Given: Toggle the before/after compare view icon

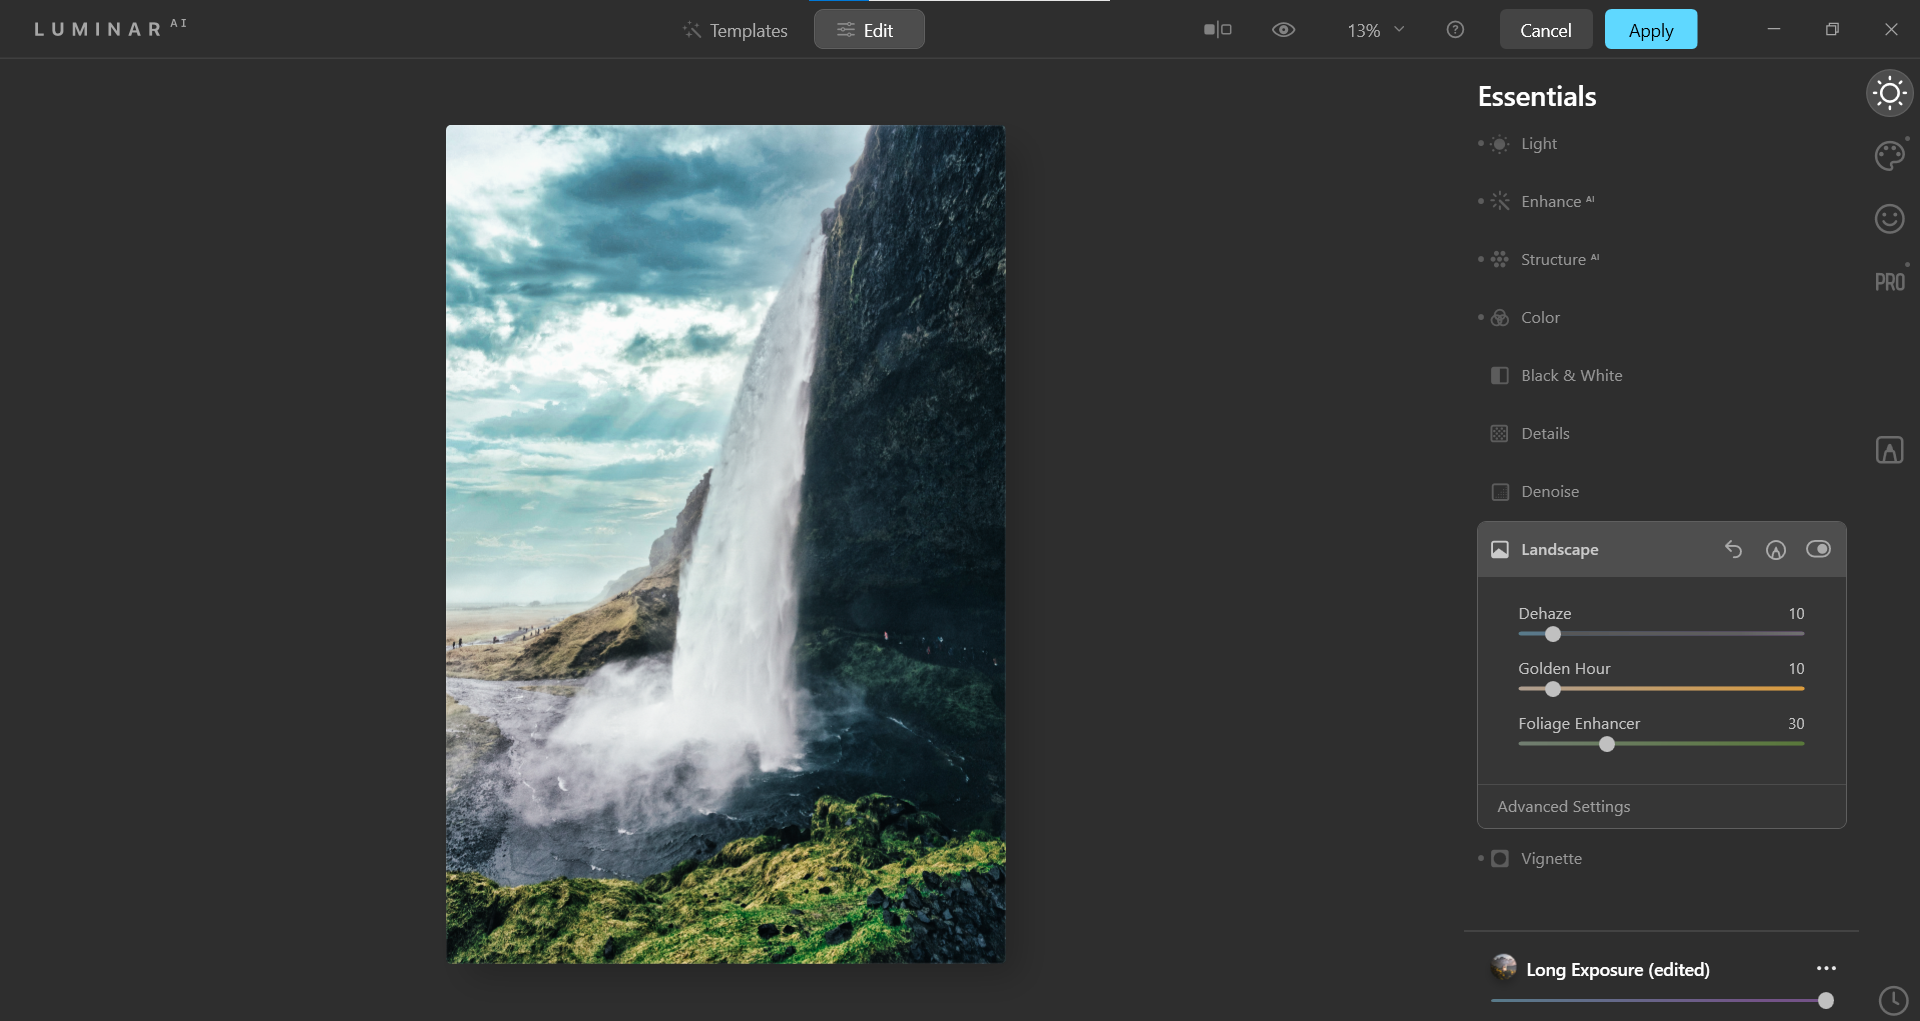Looking at the screenshot, I should click(x=1217, y=30).
